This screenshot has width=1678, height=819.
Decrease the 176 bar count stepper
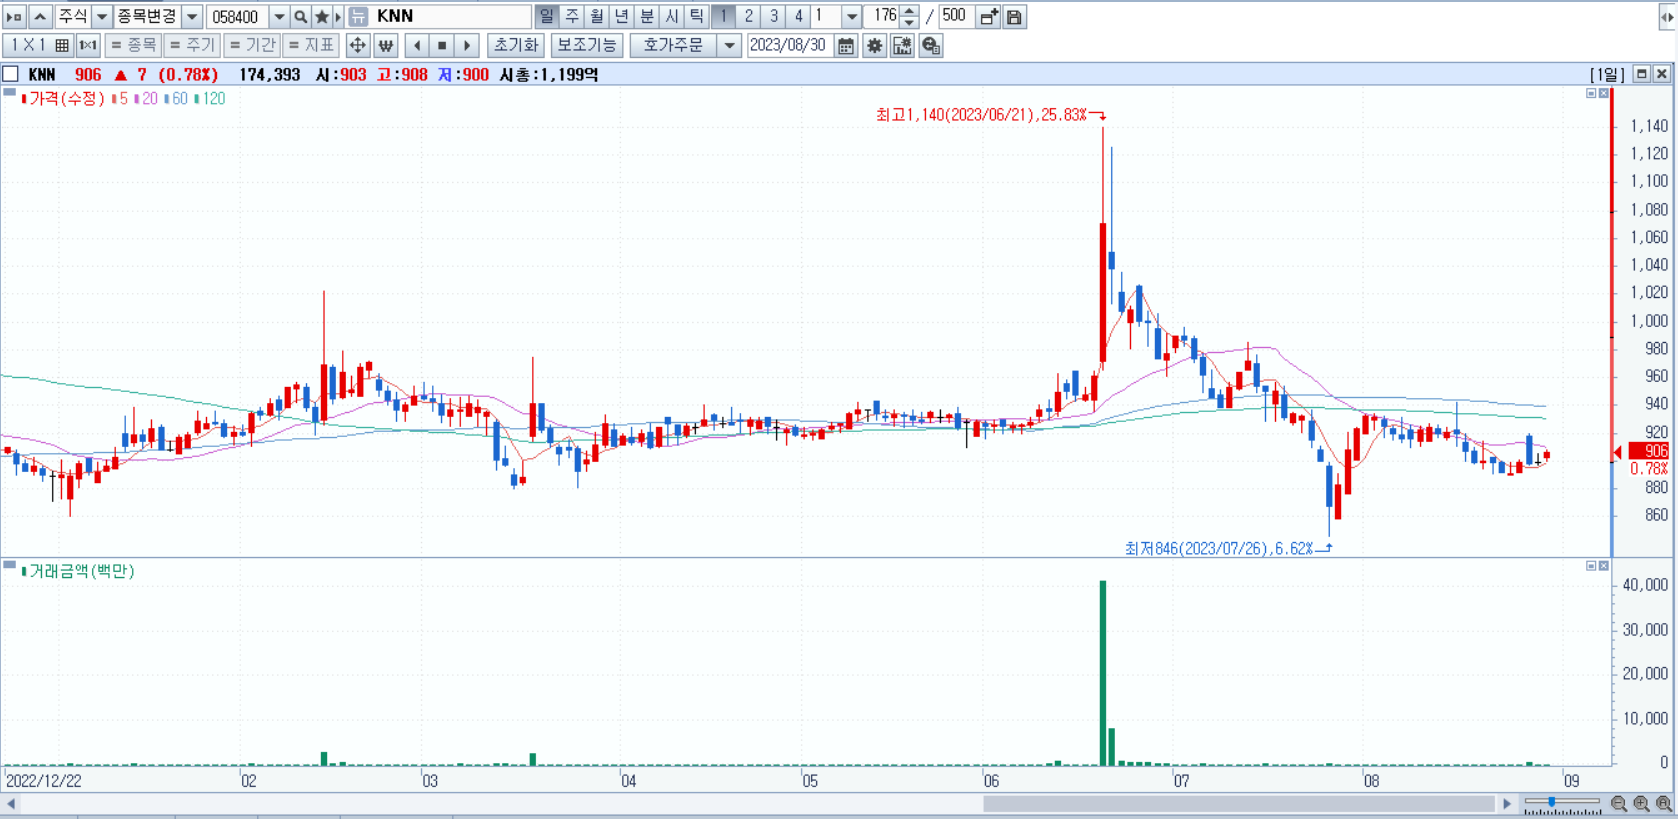[909, 23]
